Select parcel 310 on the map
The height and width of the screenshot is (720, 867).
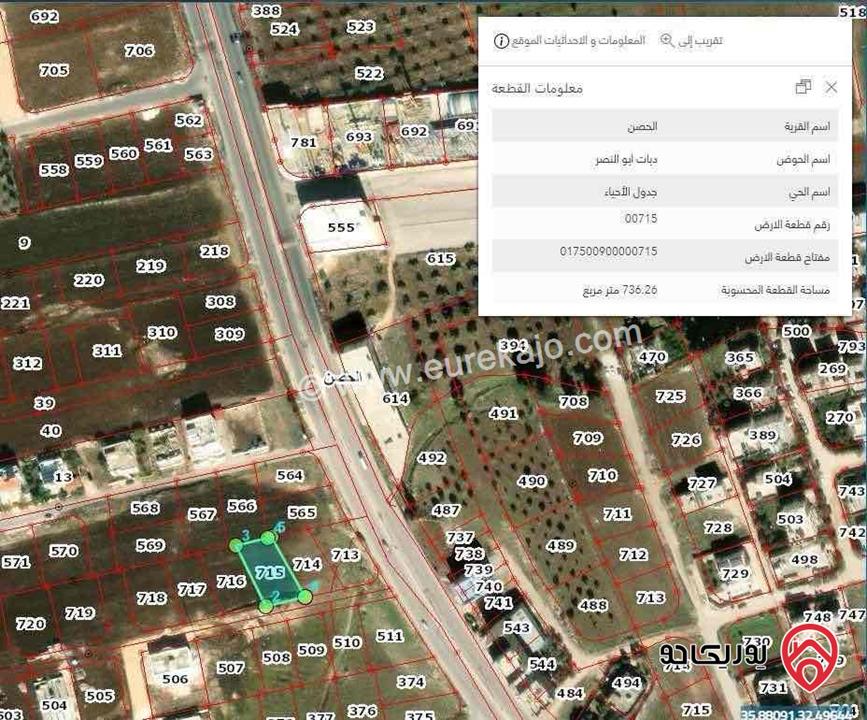point(162,332)
